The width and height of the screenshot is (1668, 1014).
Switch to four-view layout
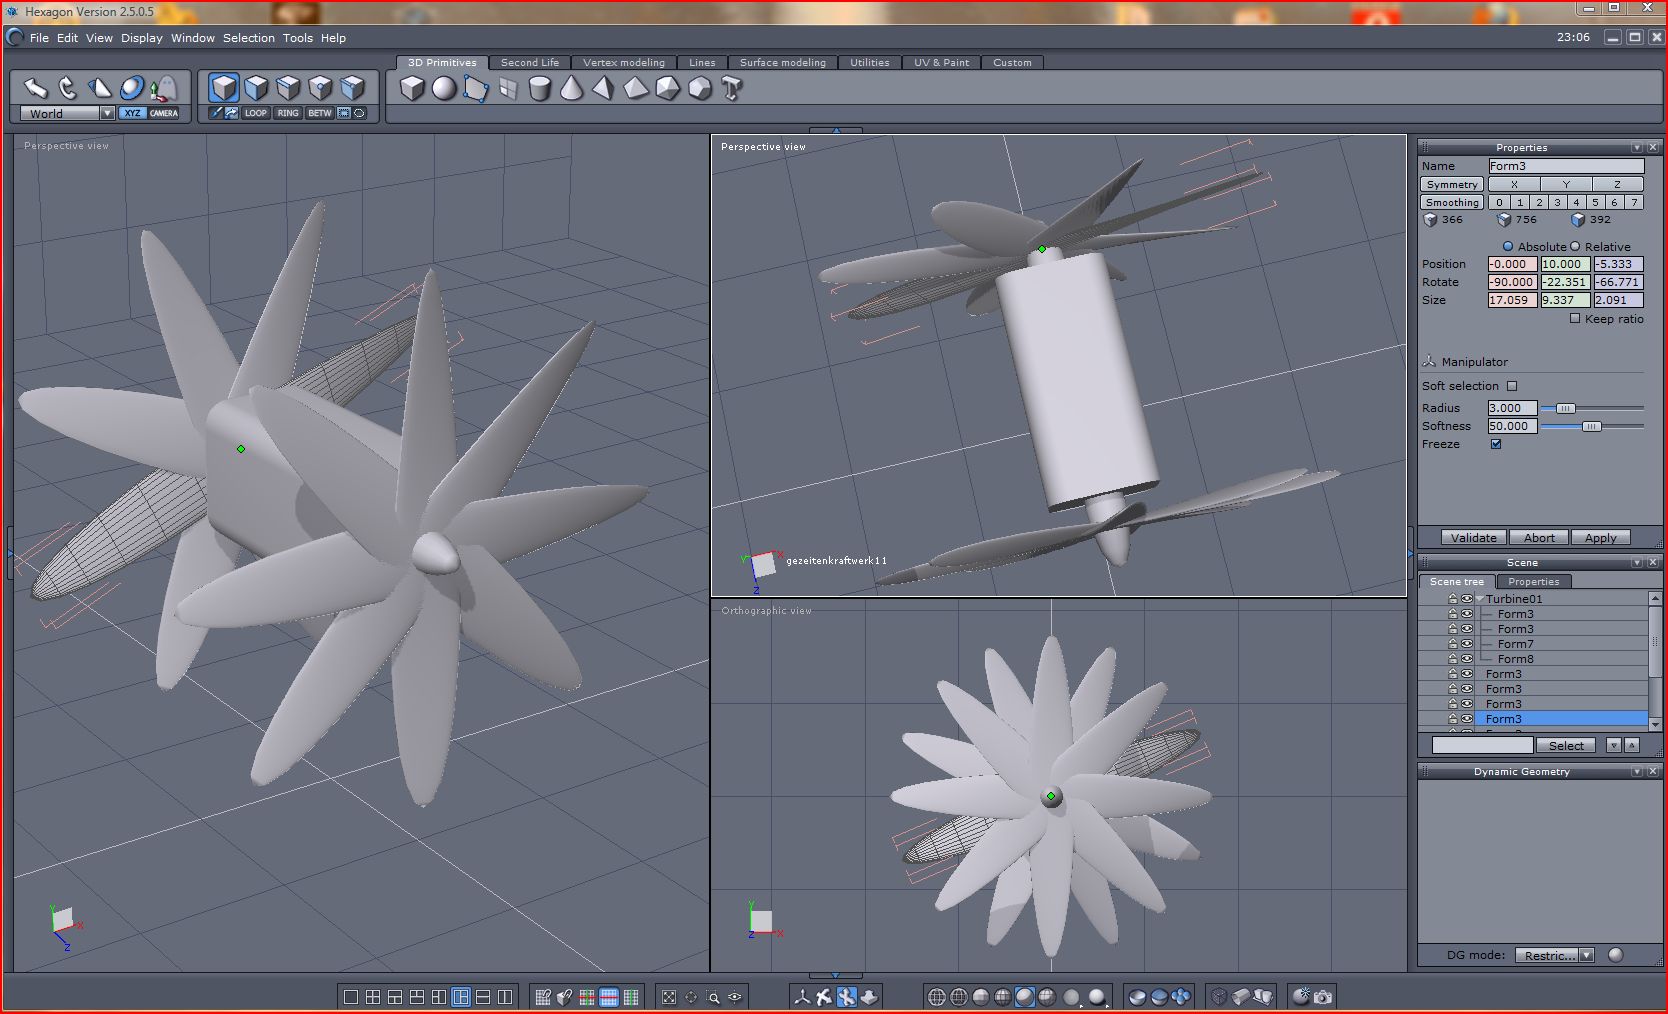pyautogui.click(x=373, y=997)
